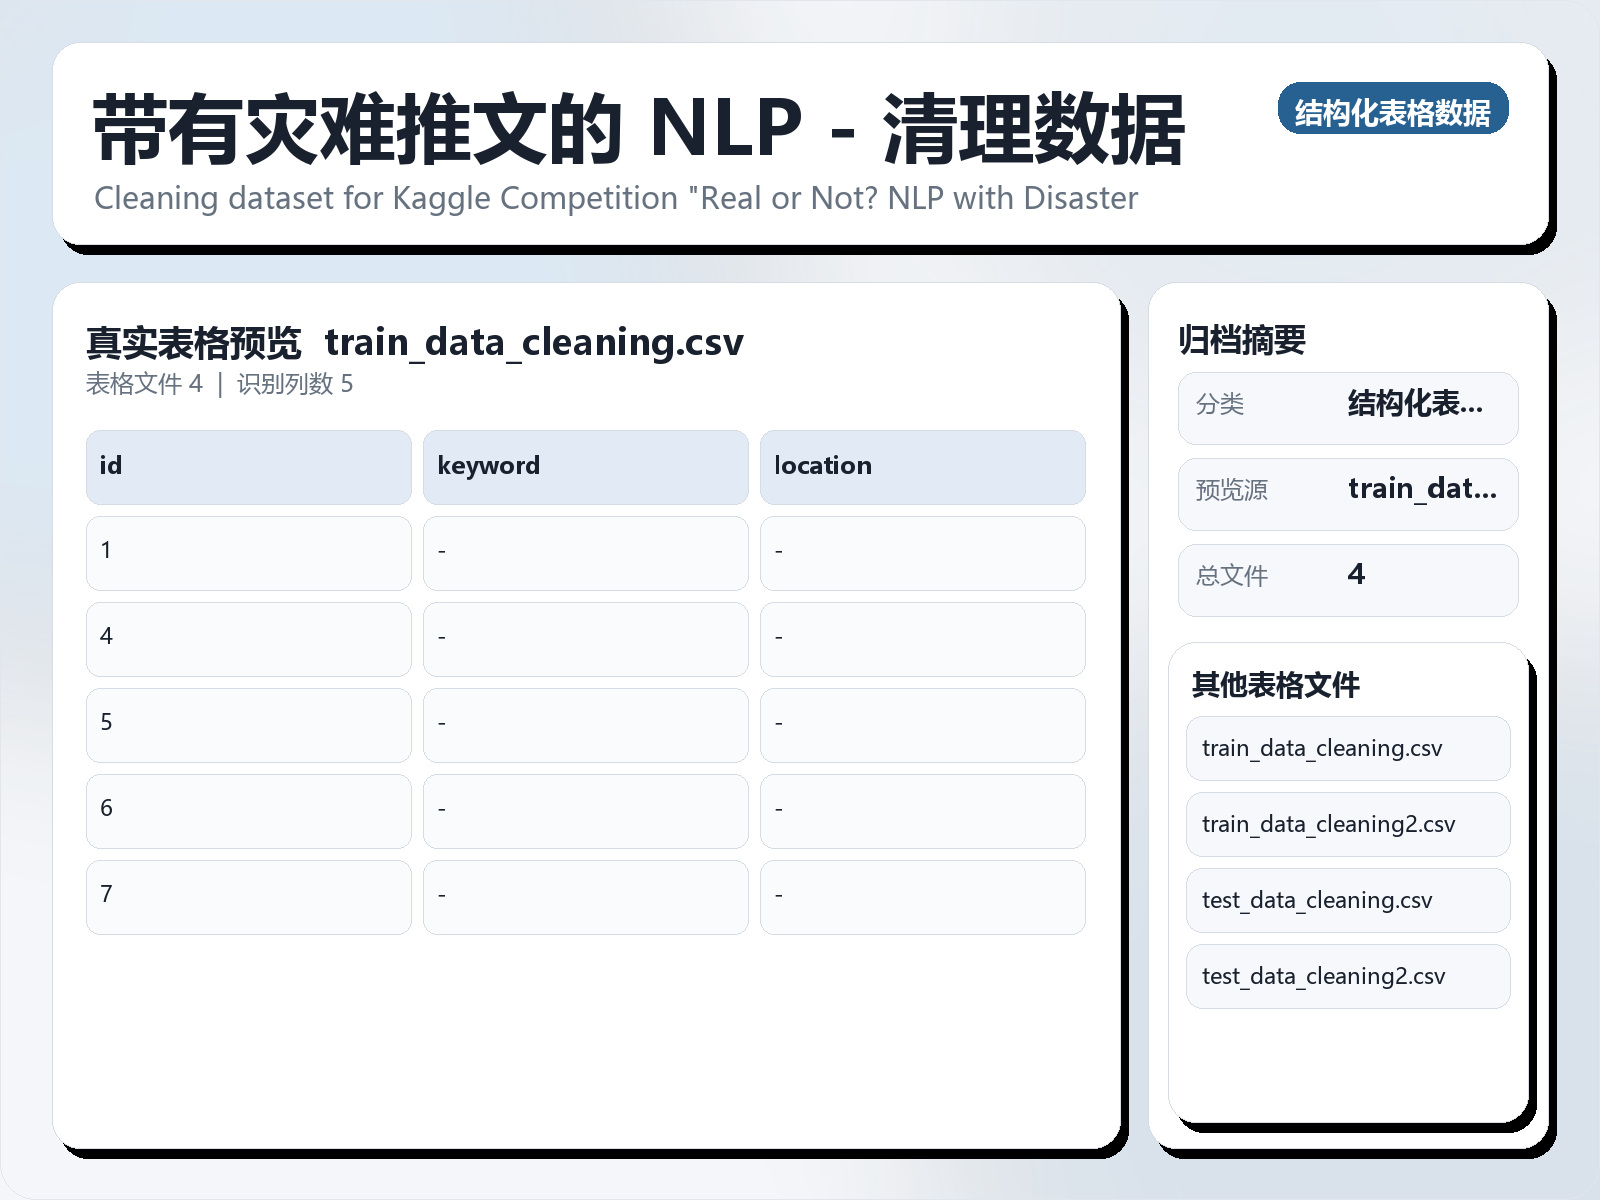Viewport: 1600px width, 1200px height.
Task: Select the location column header
Action: [923, 466]
